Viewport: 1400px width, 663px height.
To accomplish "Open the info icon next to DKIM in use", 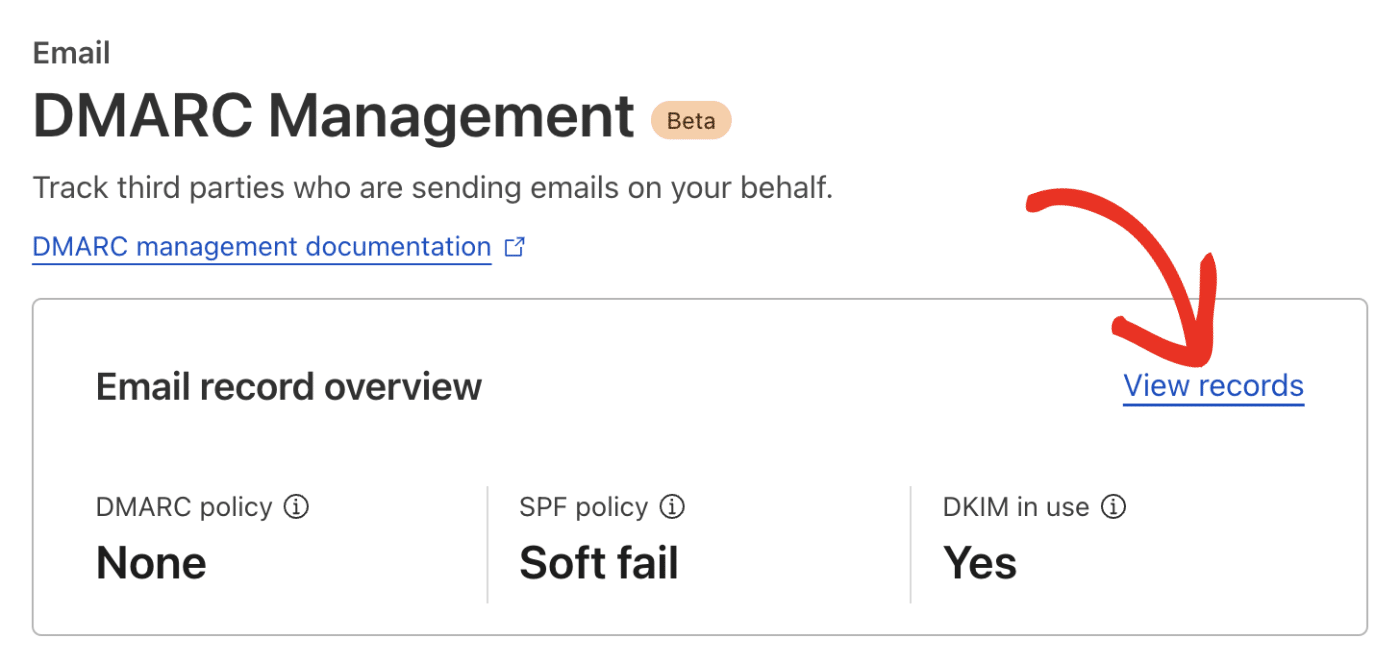I will tap(1113, 507).
